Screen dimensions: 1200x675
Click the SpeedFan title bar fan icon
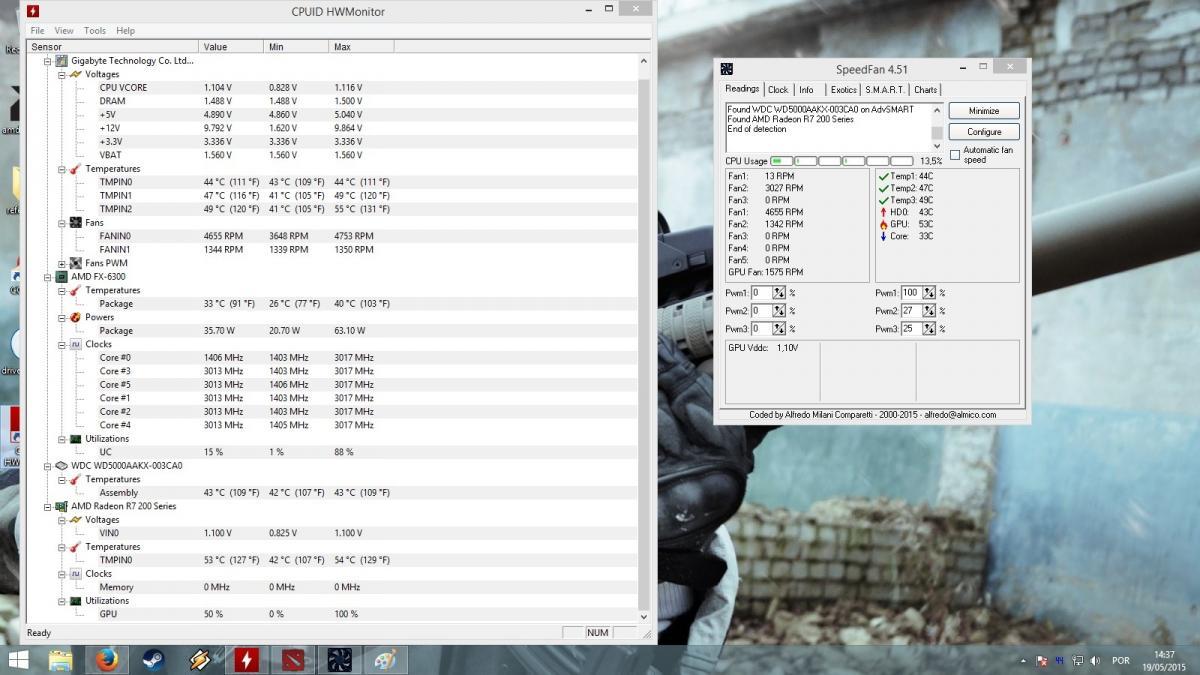(727, 68)
